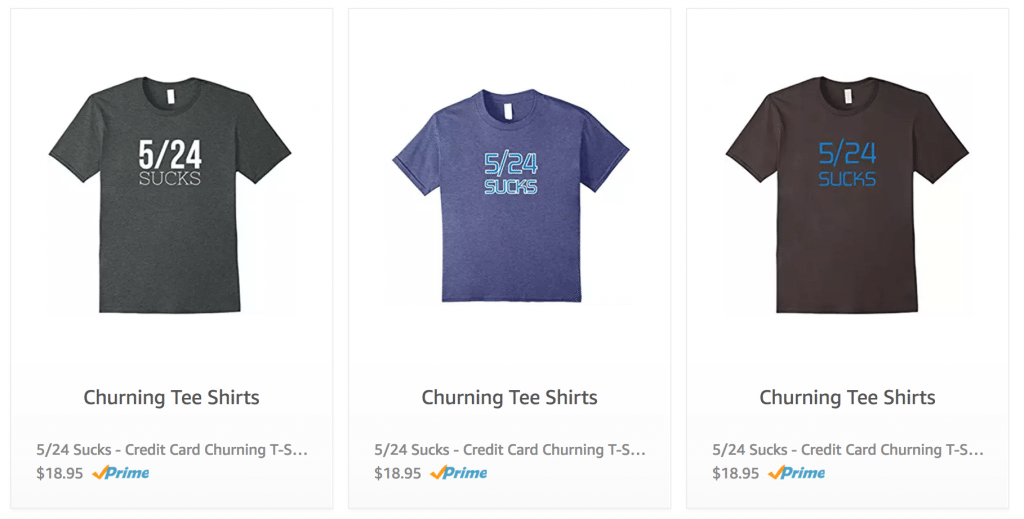Screen dimensions: 1024x519
Task: Click the white neck label of the gray shirt
Action: 171,97
